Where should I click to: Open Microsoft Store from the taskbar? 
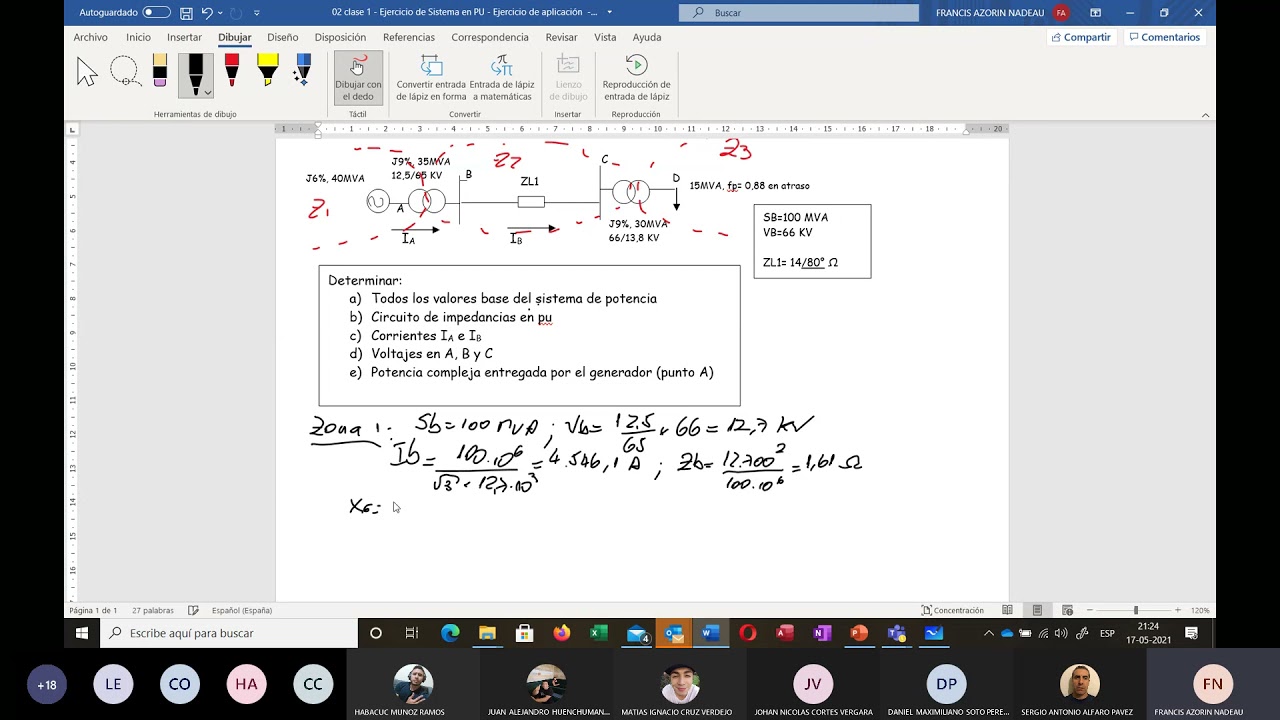click(524, 633)
